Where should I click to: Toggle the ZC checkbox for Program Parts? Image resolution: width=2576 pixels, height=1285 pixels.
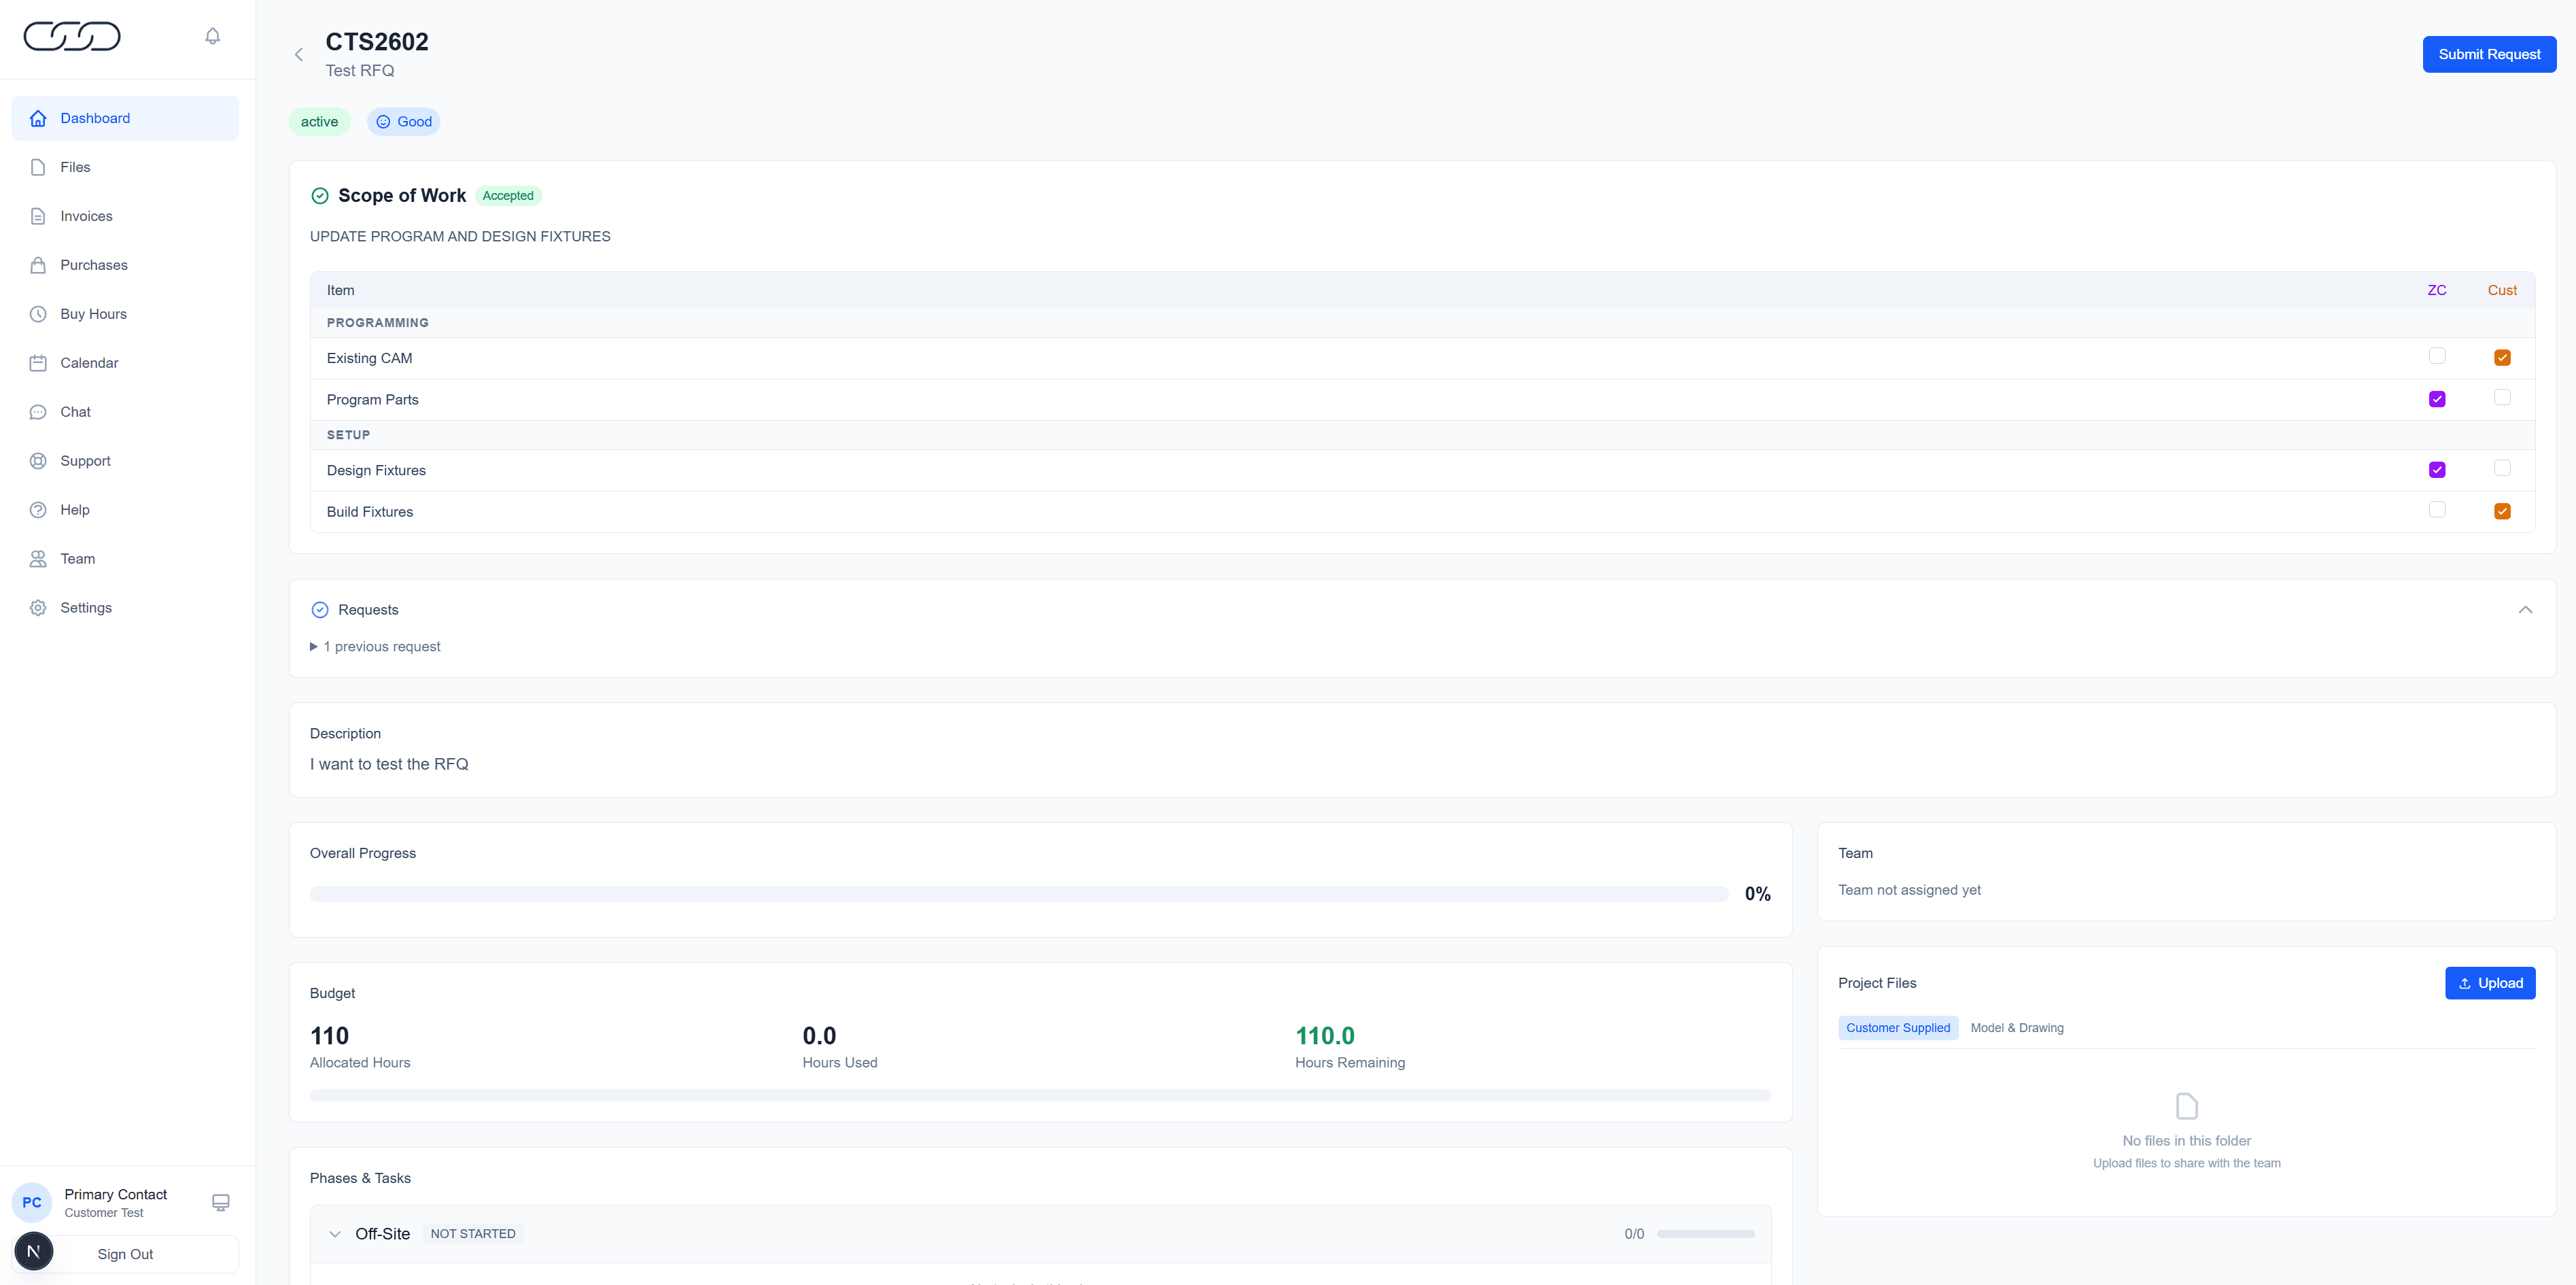pyautogui.click(x=2437, y=398)
